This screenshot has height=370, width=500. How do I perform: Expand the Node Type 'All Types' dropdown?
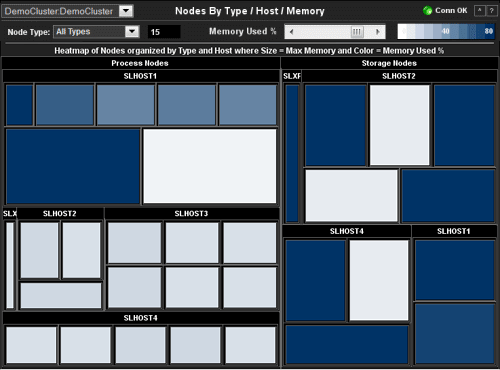[132, 32]
